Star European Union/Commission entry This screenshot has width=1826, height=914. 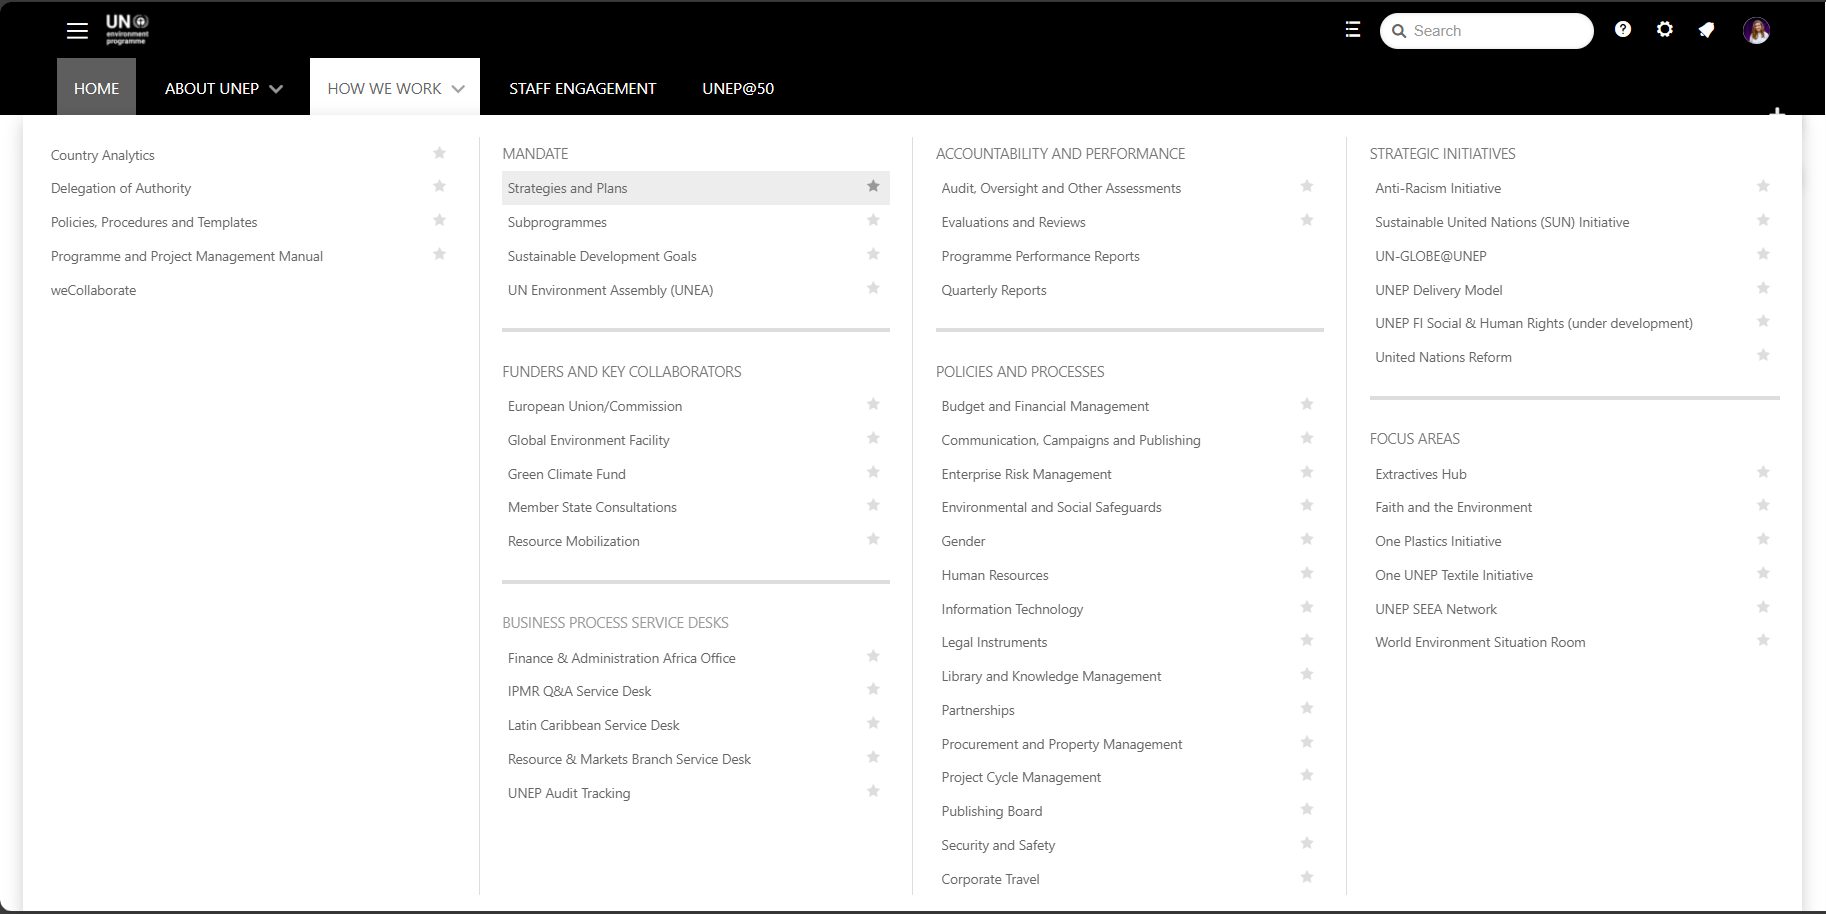[873, 405]
